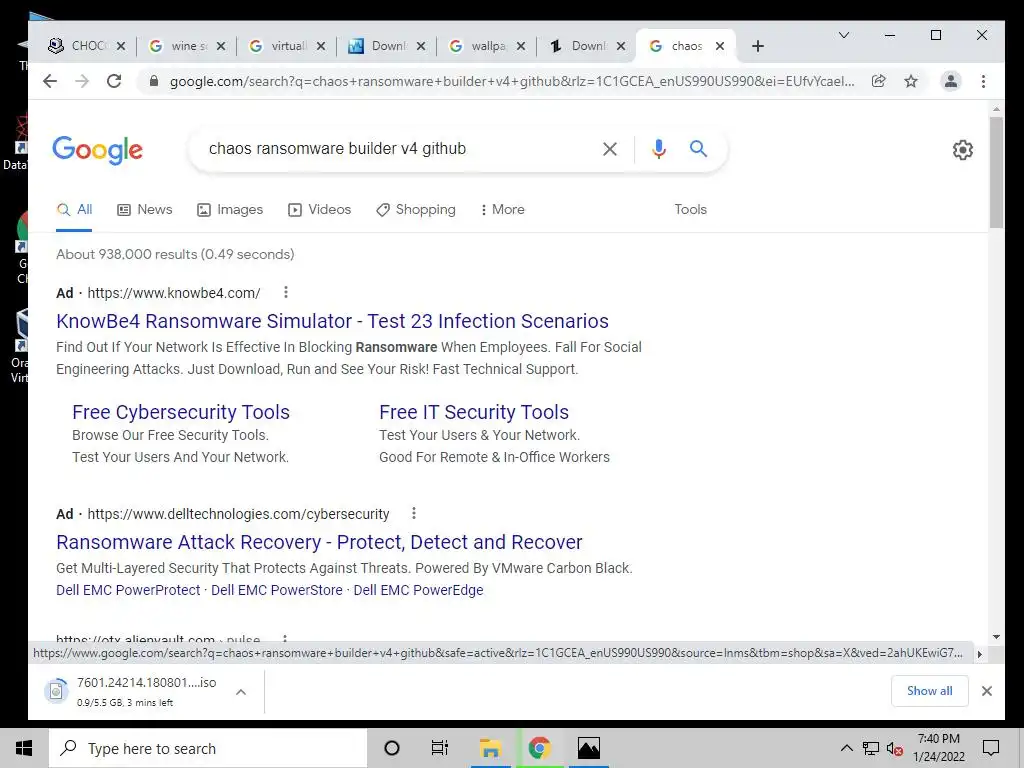
Task: Click the Windows taskbar search box
Action: click(208, 748)
